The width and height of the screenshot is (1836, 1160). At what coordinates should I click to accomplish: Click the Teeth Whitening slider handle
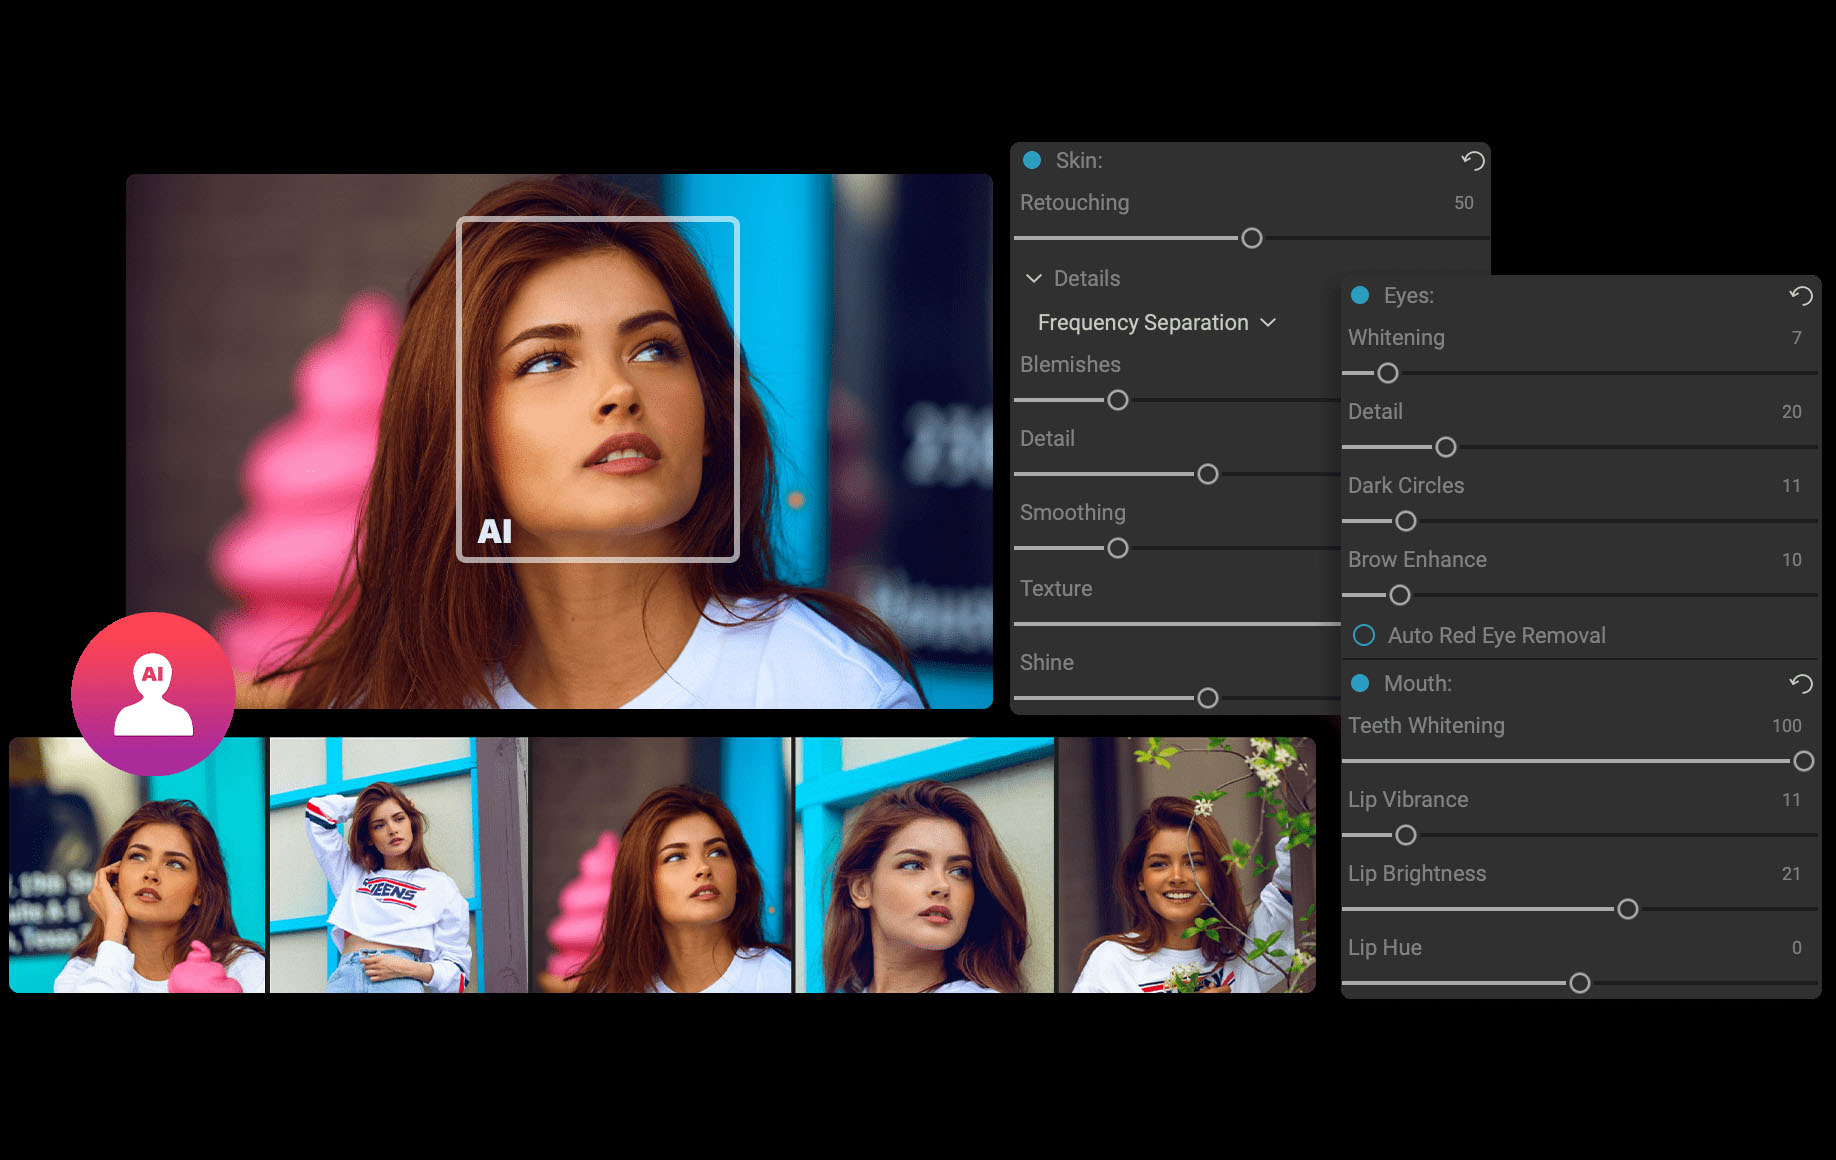pyautogui.click(x=1804, y=761)
